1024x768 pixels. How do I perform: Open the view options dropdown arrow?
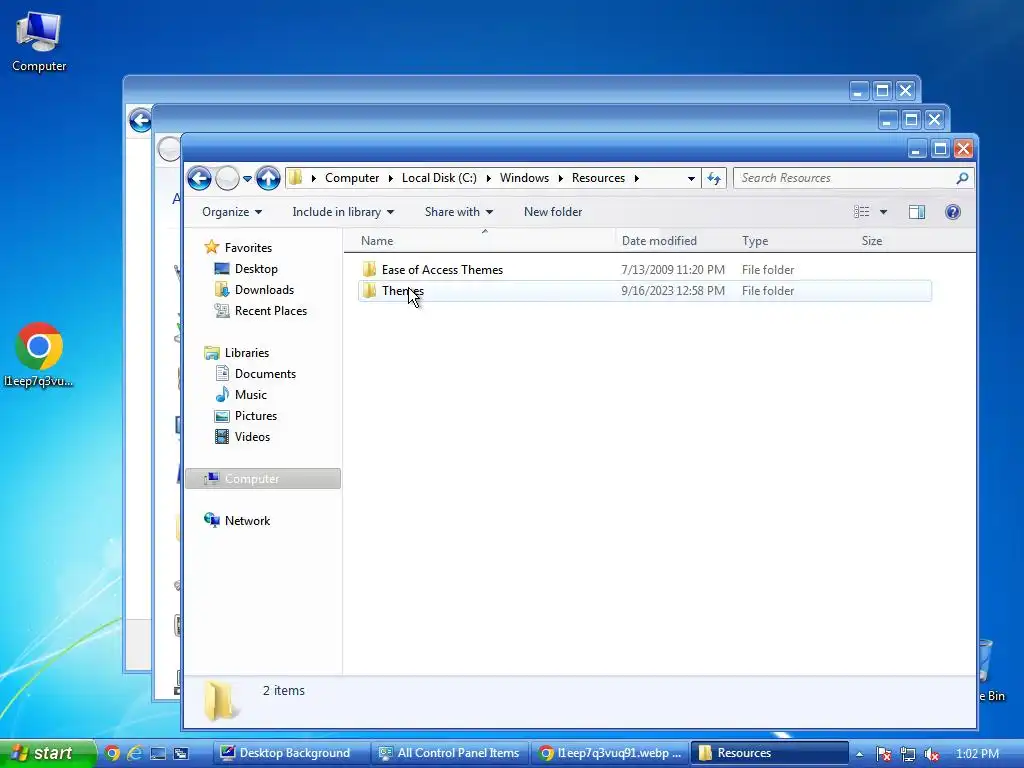(883, 212)
